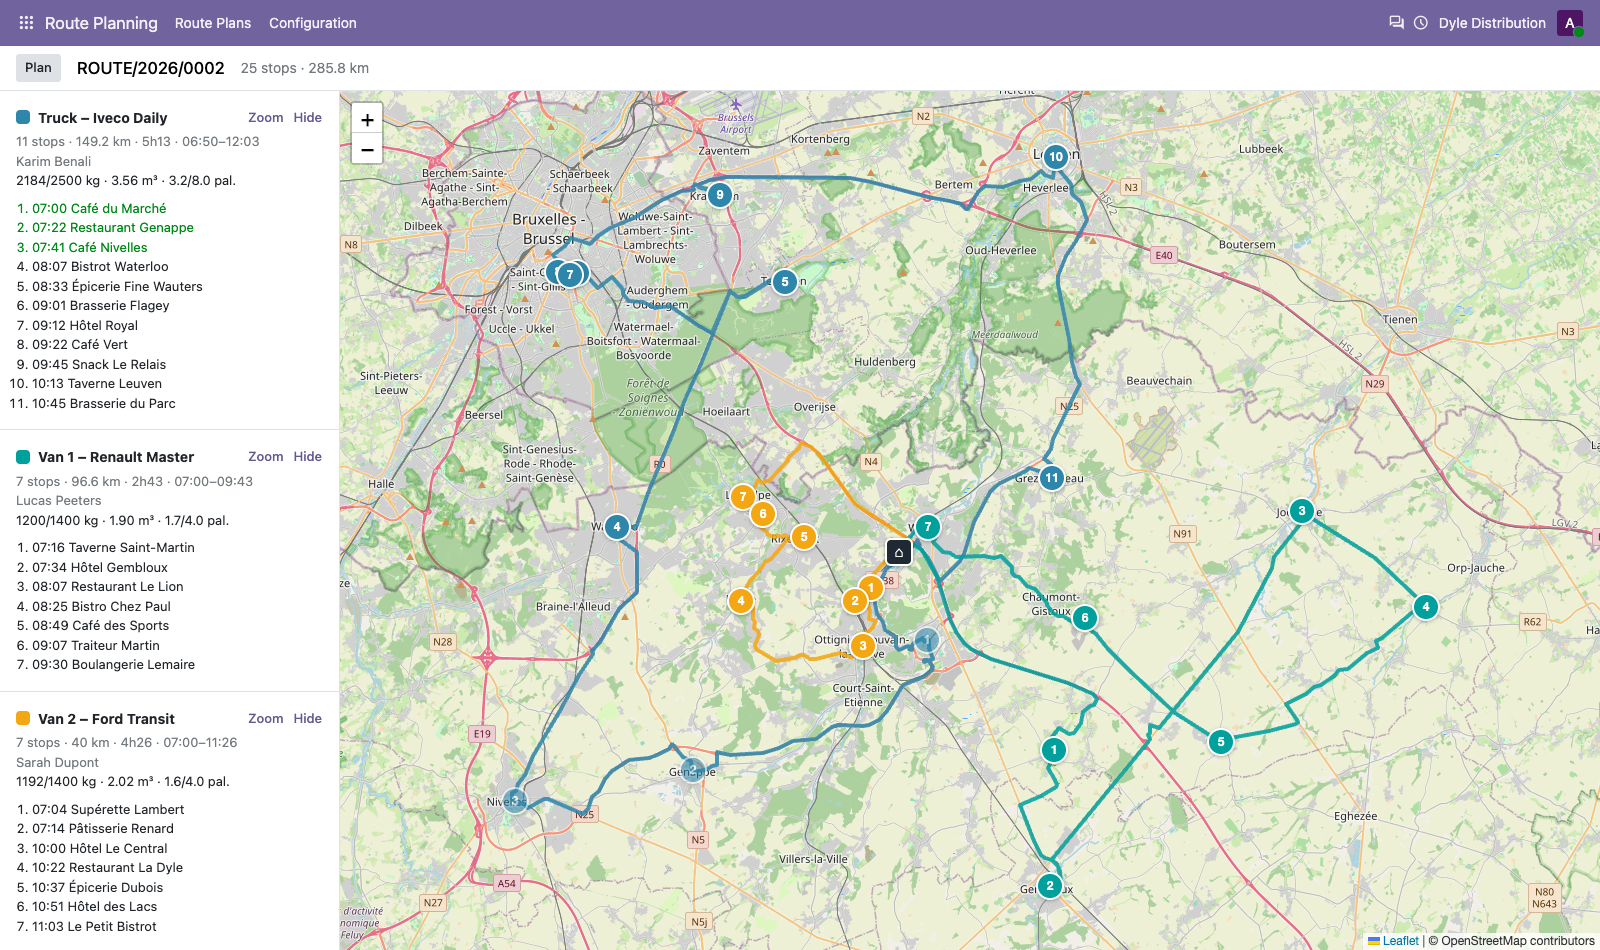Select orange Van 2 marker 7

point(743,497)
